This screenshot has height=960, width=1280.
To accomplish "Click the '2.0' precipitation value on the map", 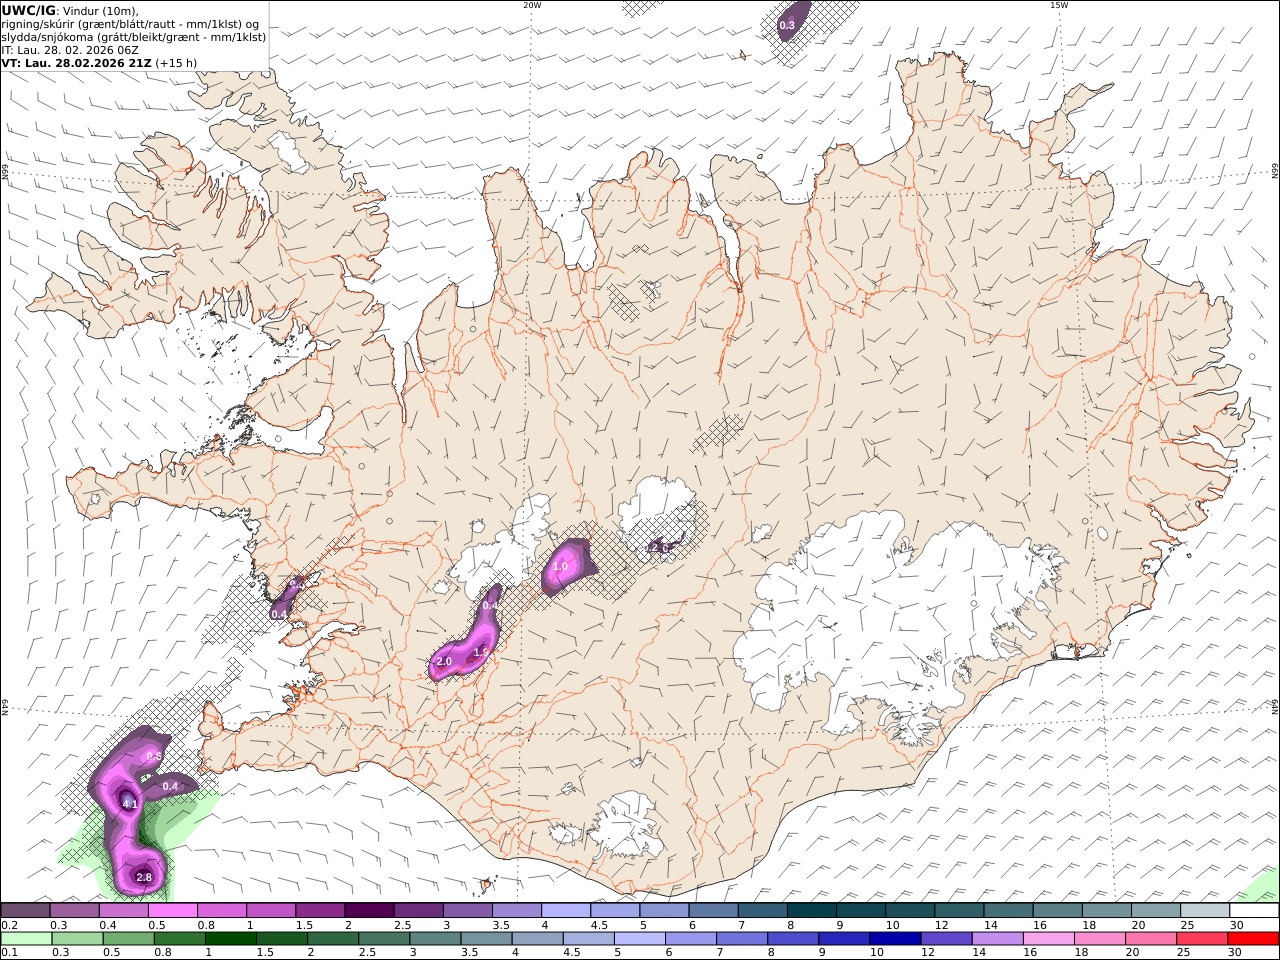I will tap(445, 661).
